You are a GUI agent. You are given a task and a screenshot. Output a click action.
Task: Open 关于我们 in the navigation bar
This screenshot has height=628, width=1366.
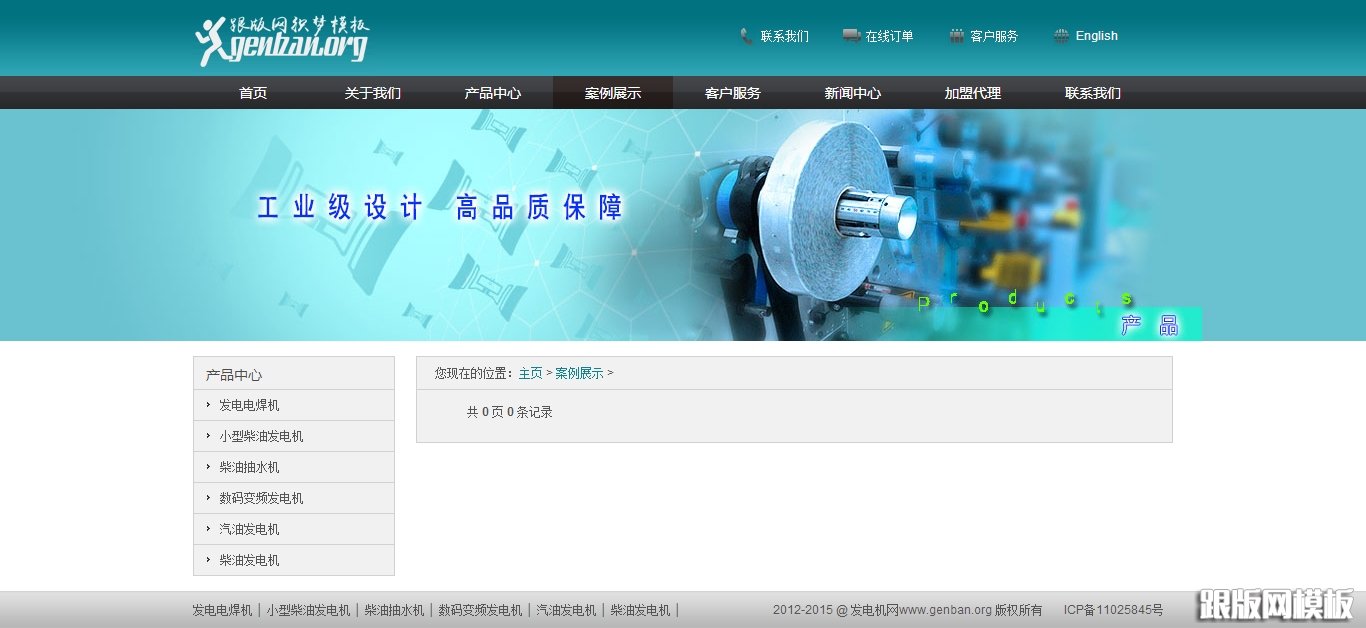point(373,93)
